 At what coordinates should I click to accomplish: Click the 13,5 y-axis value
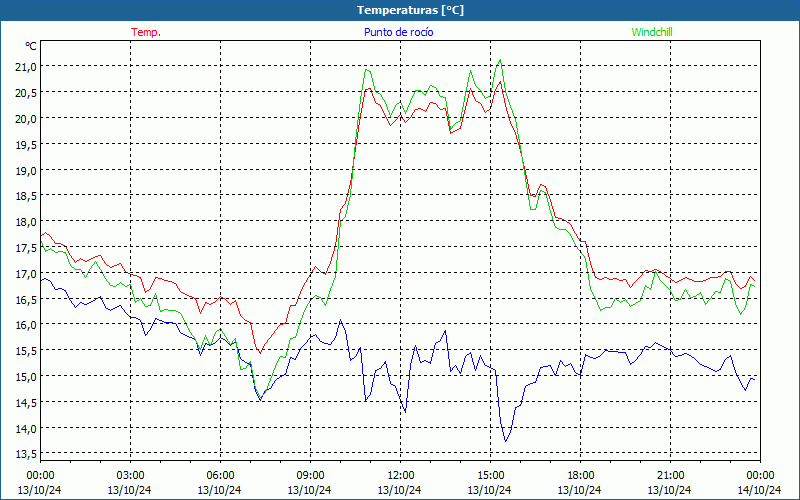pos(26,454)
